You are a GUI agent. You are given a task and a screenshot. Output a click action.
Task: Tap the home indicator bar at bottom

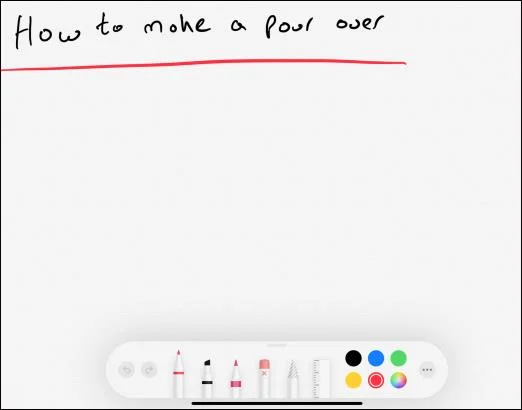click(x=277, y=403)
